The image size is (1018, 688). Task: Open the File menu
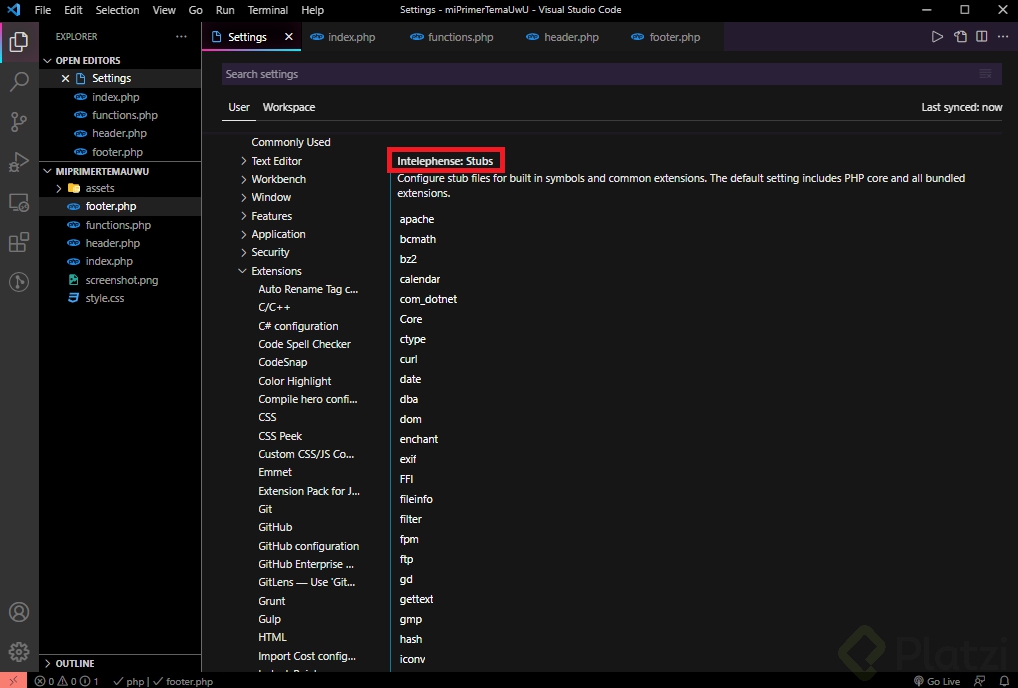(x=43, y=10)
